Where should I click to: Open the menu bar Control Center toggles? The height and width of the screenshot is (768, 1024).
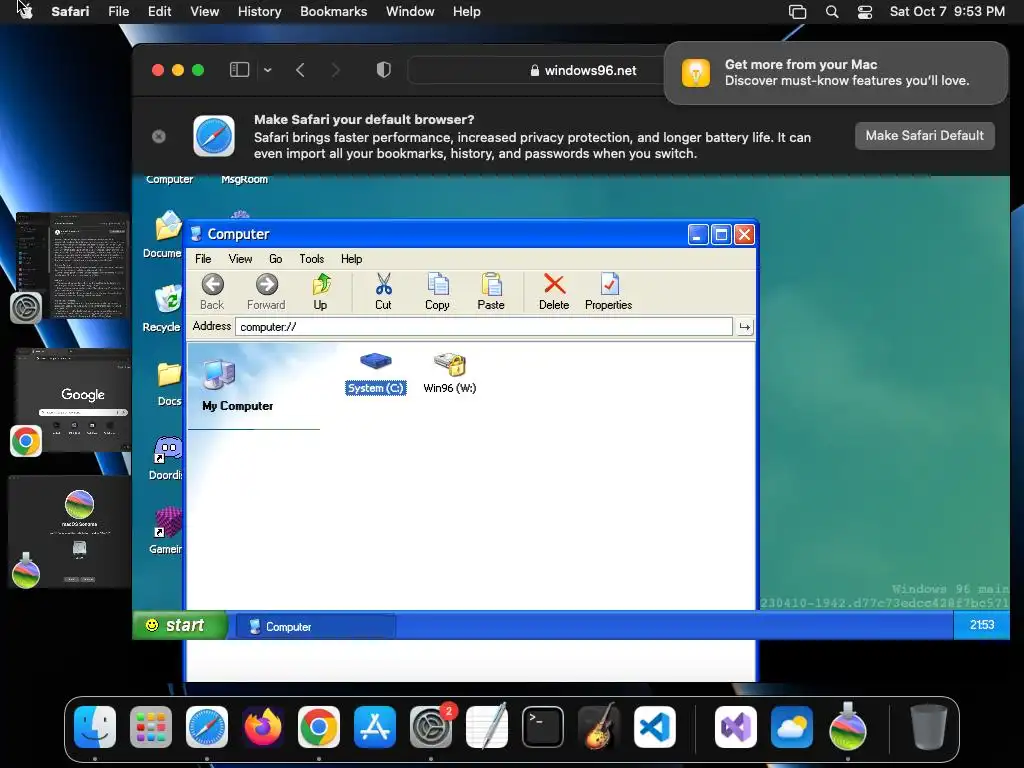(865, 12)
